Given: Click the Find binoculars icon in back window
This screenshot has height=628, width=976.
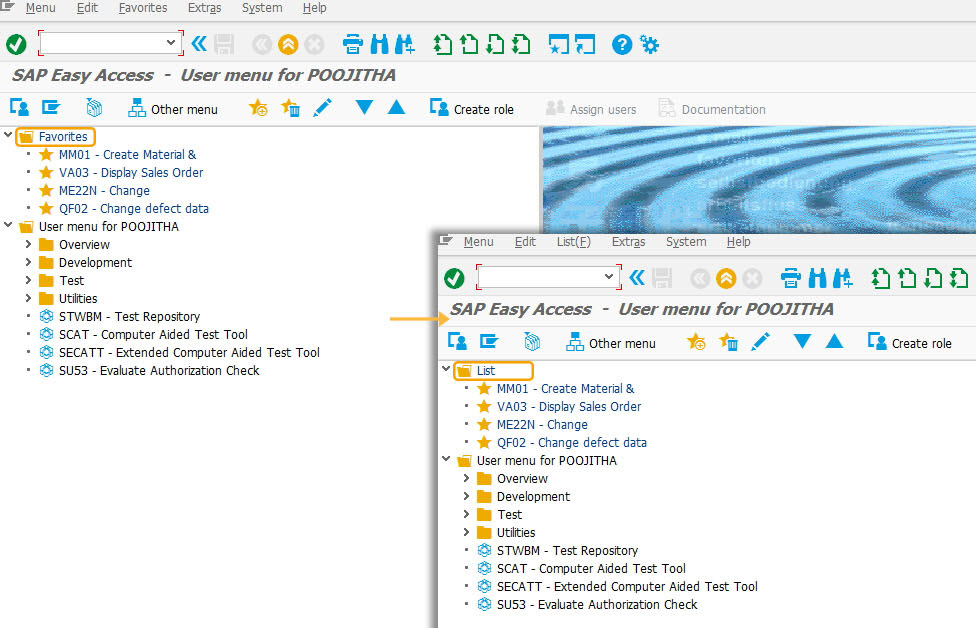Looking at the screenshot, I should pos(379,44).
